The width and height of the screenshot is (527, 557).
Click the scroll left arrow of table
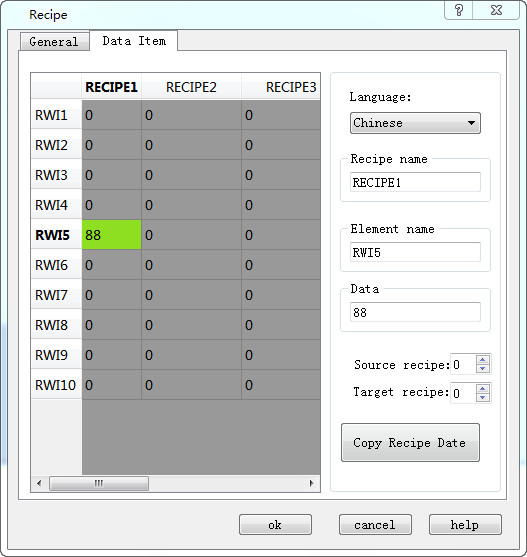click(39, 483)
